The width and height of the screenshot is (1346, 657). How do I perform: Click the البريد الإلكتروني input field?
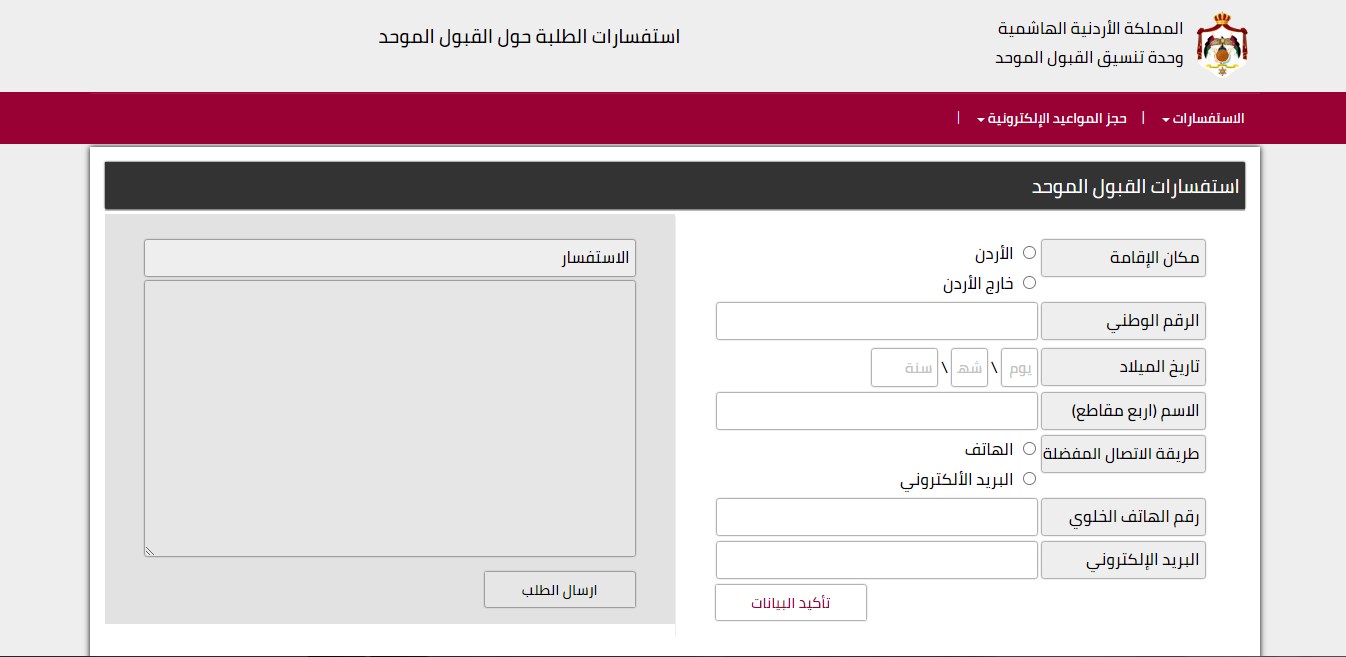(x=876, y=560)
